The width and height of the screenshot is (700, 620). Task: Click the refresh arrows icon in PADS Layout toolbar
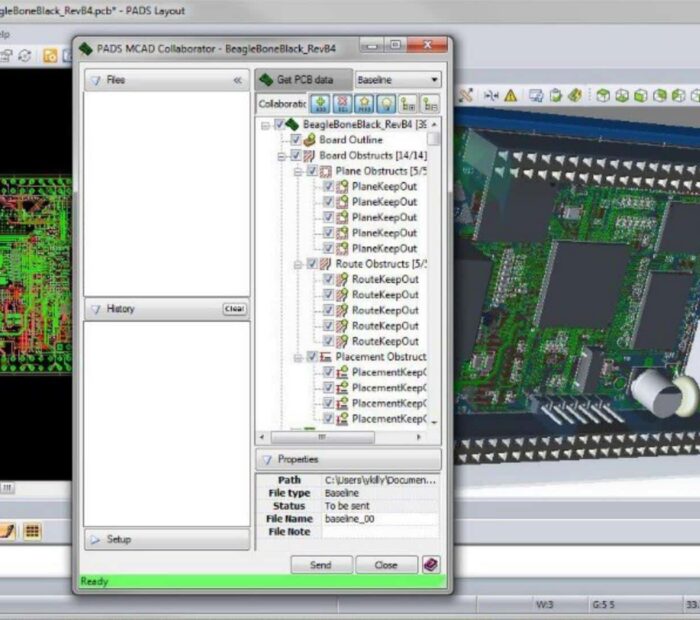(x=25, y=56)
